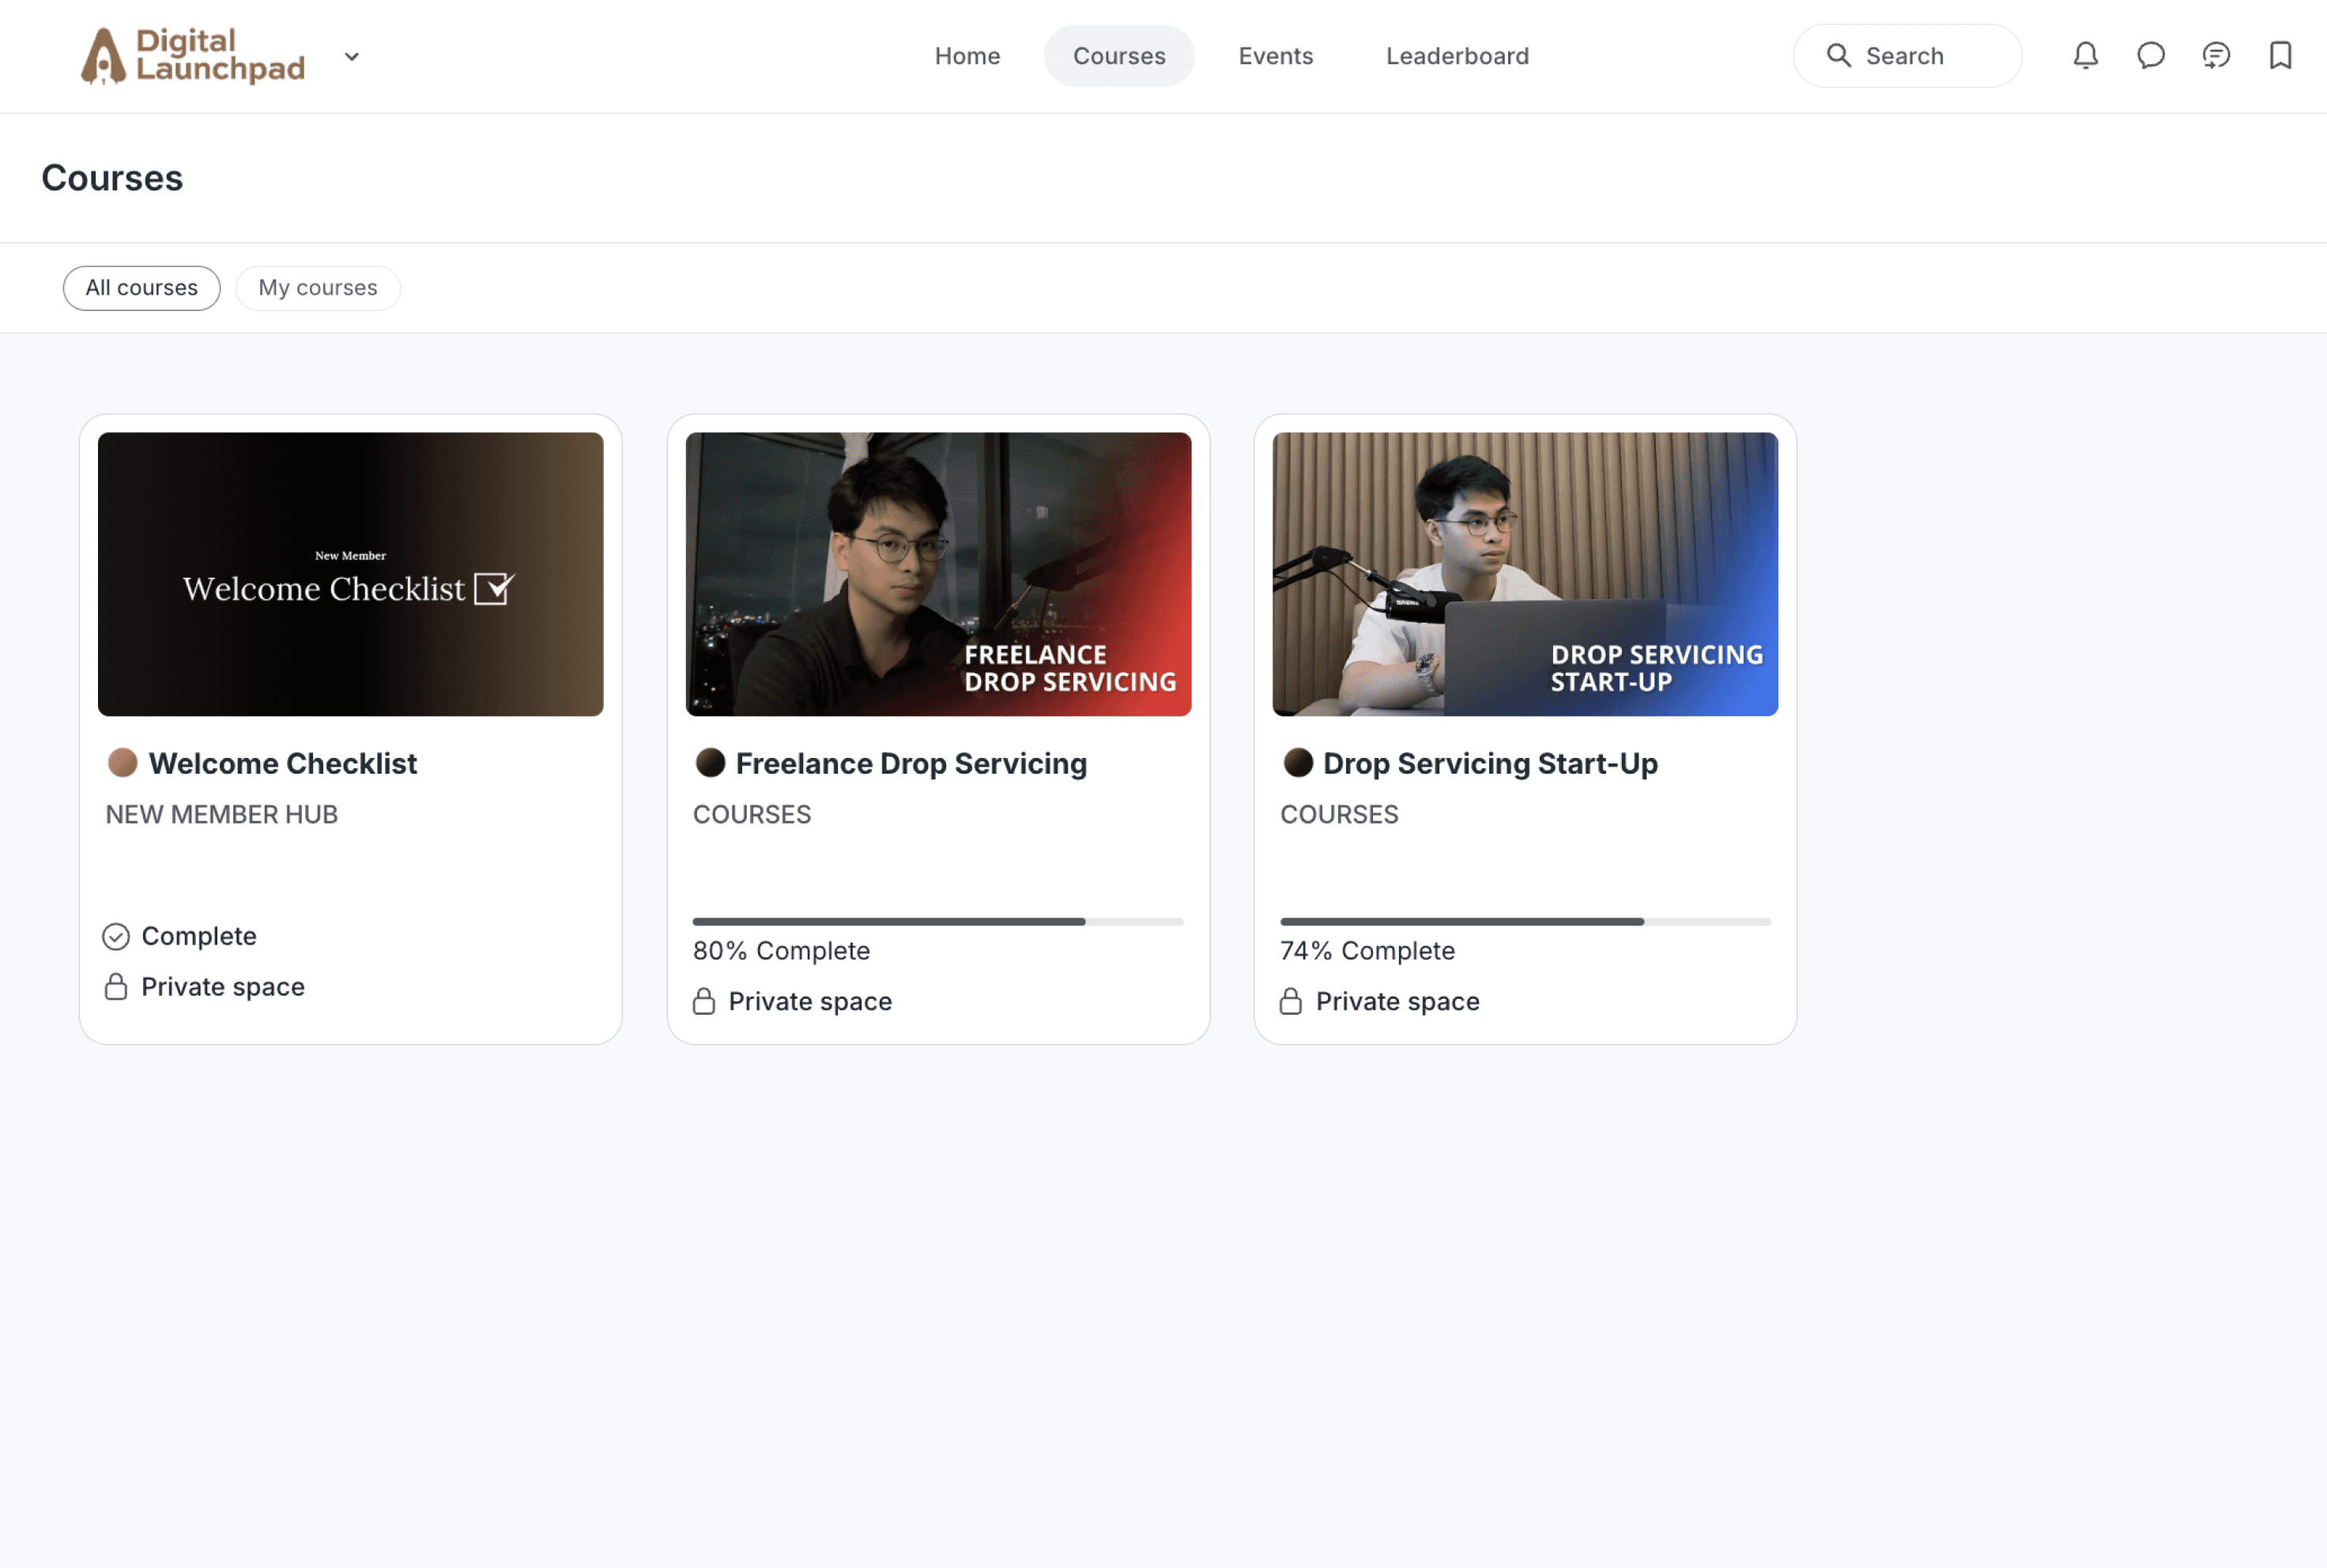Open the chat threads icon
The image size is (2327, 1568).
click(2216, 56)
